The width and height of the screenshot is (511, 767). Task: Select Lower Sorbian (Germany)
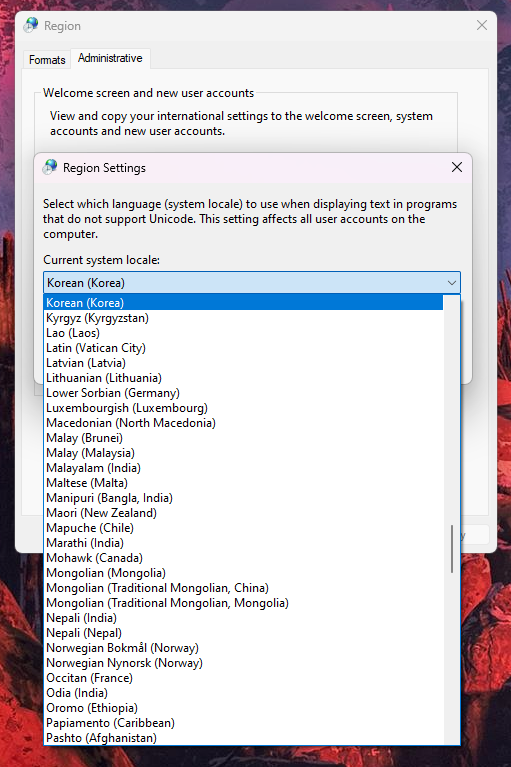point(244,393)
